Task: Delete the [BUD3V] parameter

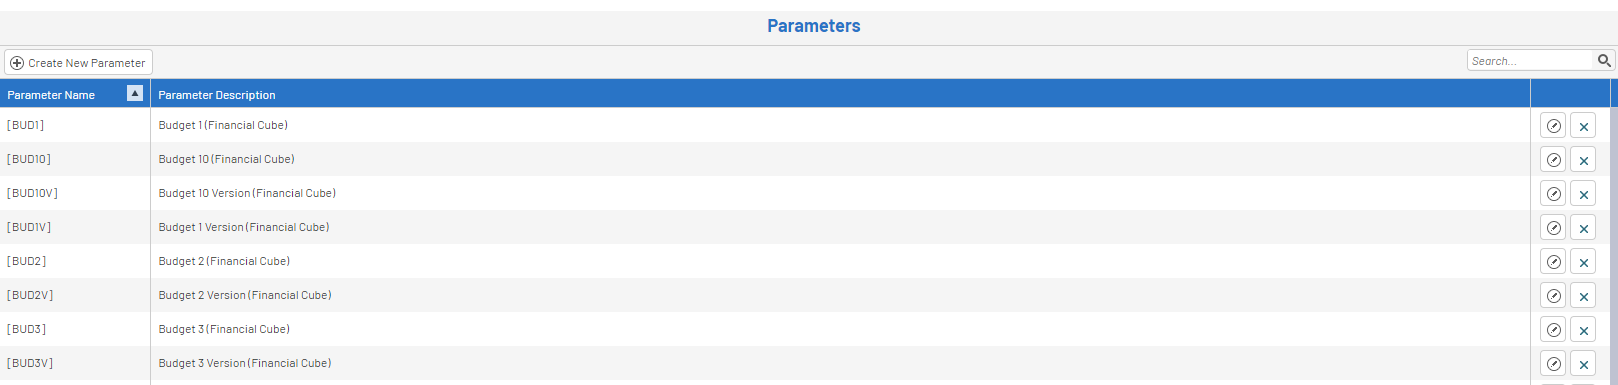Action: click(1583, 364)
